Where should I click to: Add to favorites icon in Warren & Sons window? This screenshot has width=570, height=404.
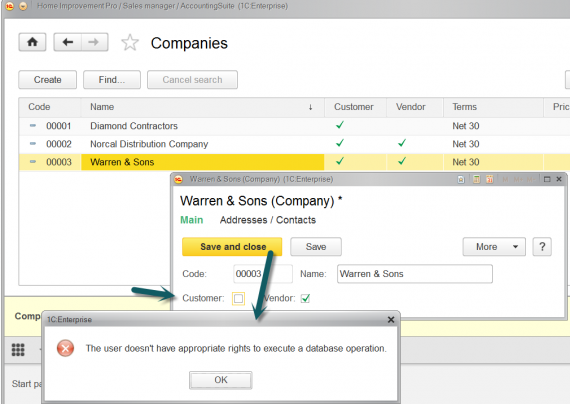pos(461,179)
